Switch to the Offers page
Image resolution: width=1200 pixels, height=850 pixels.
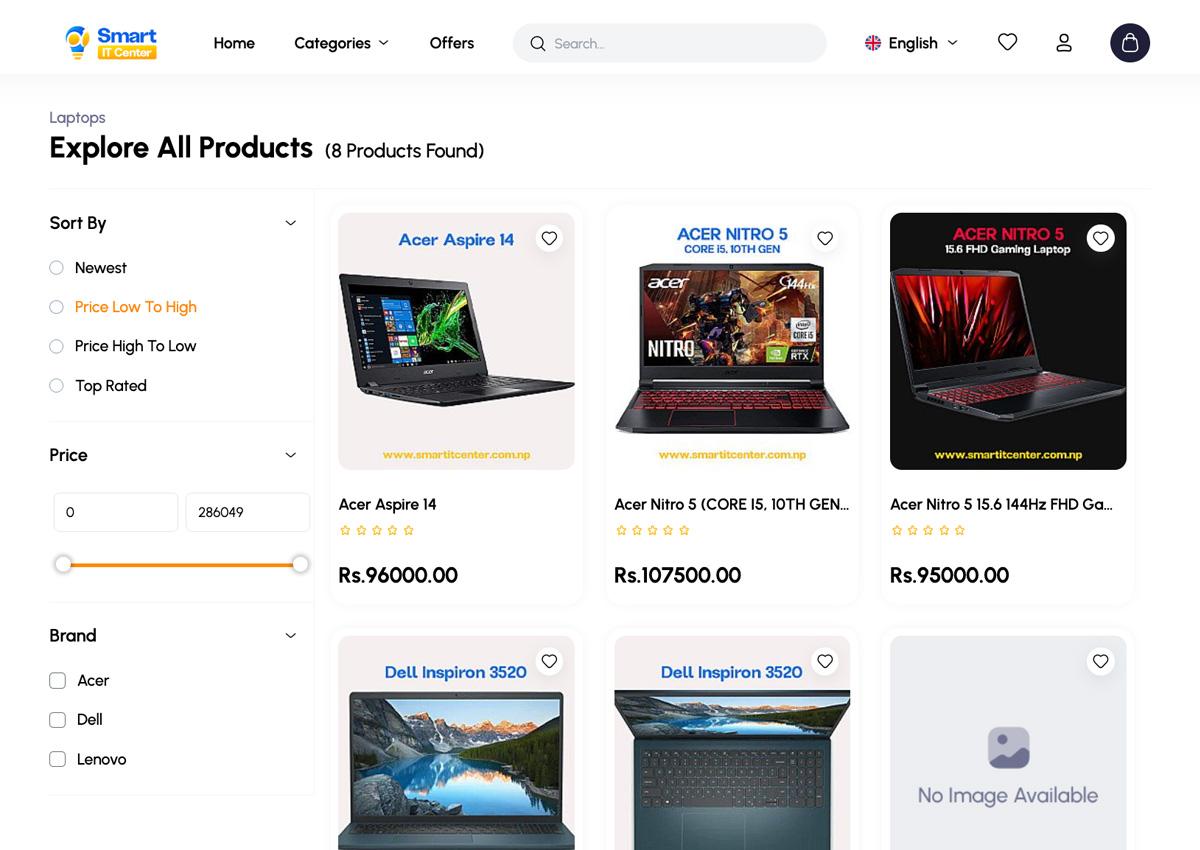[451, 43]
